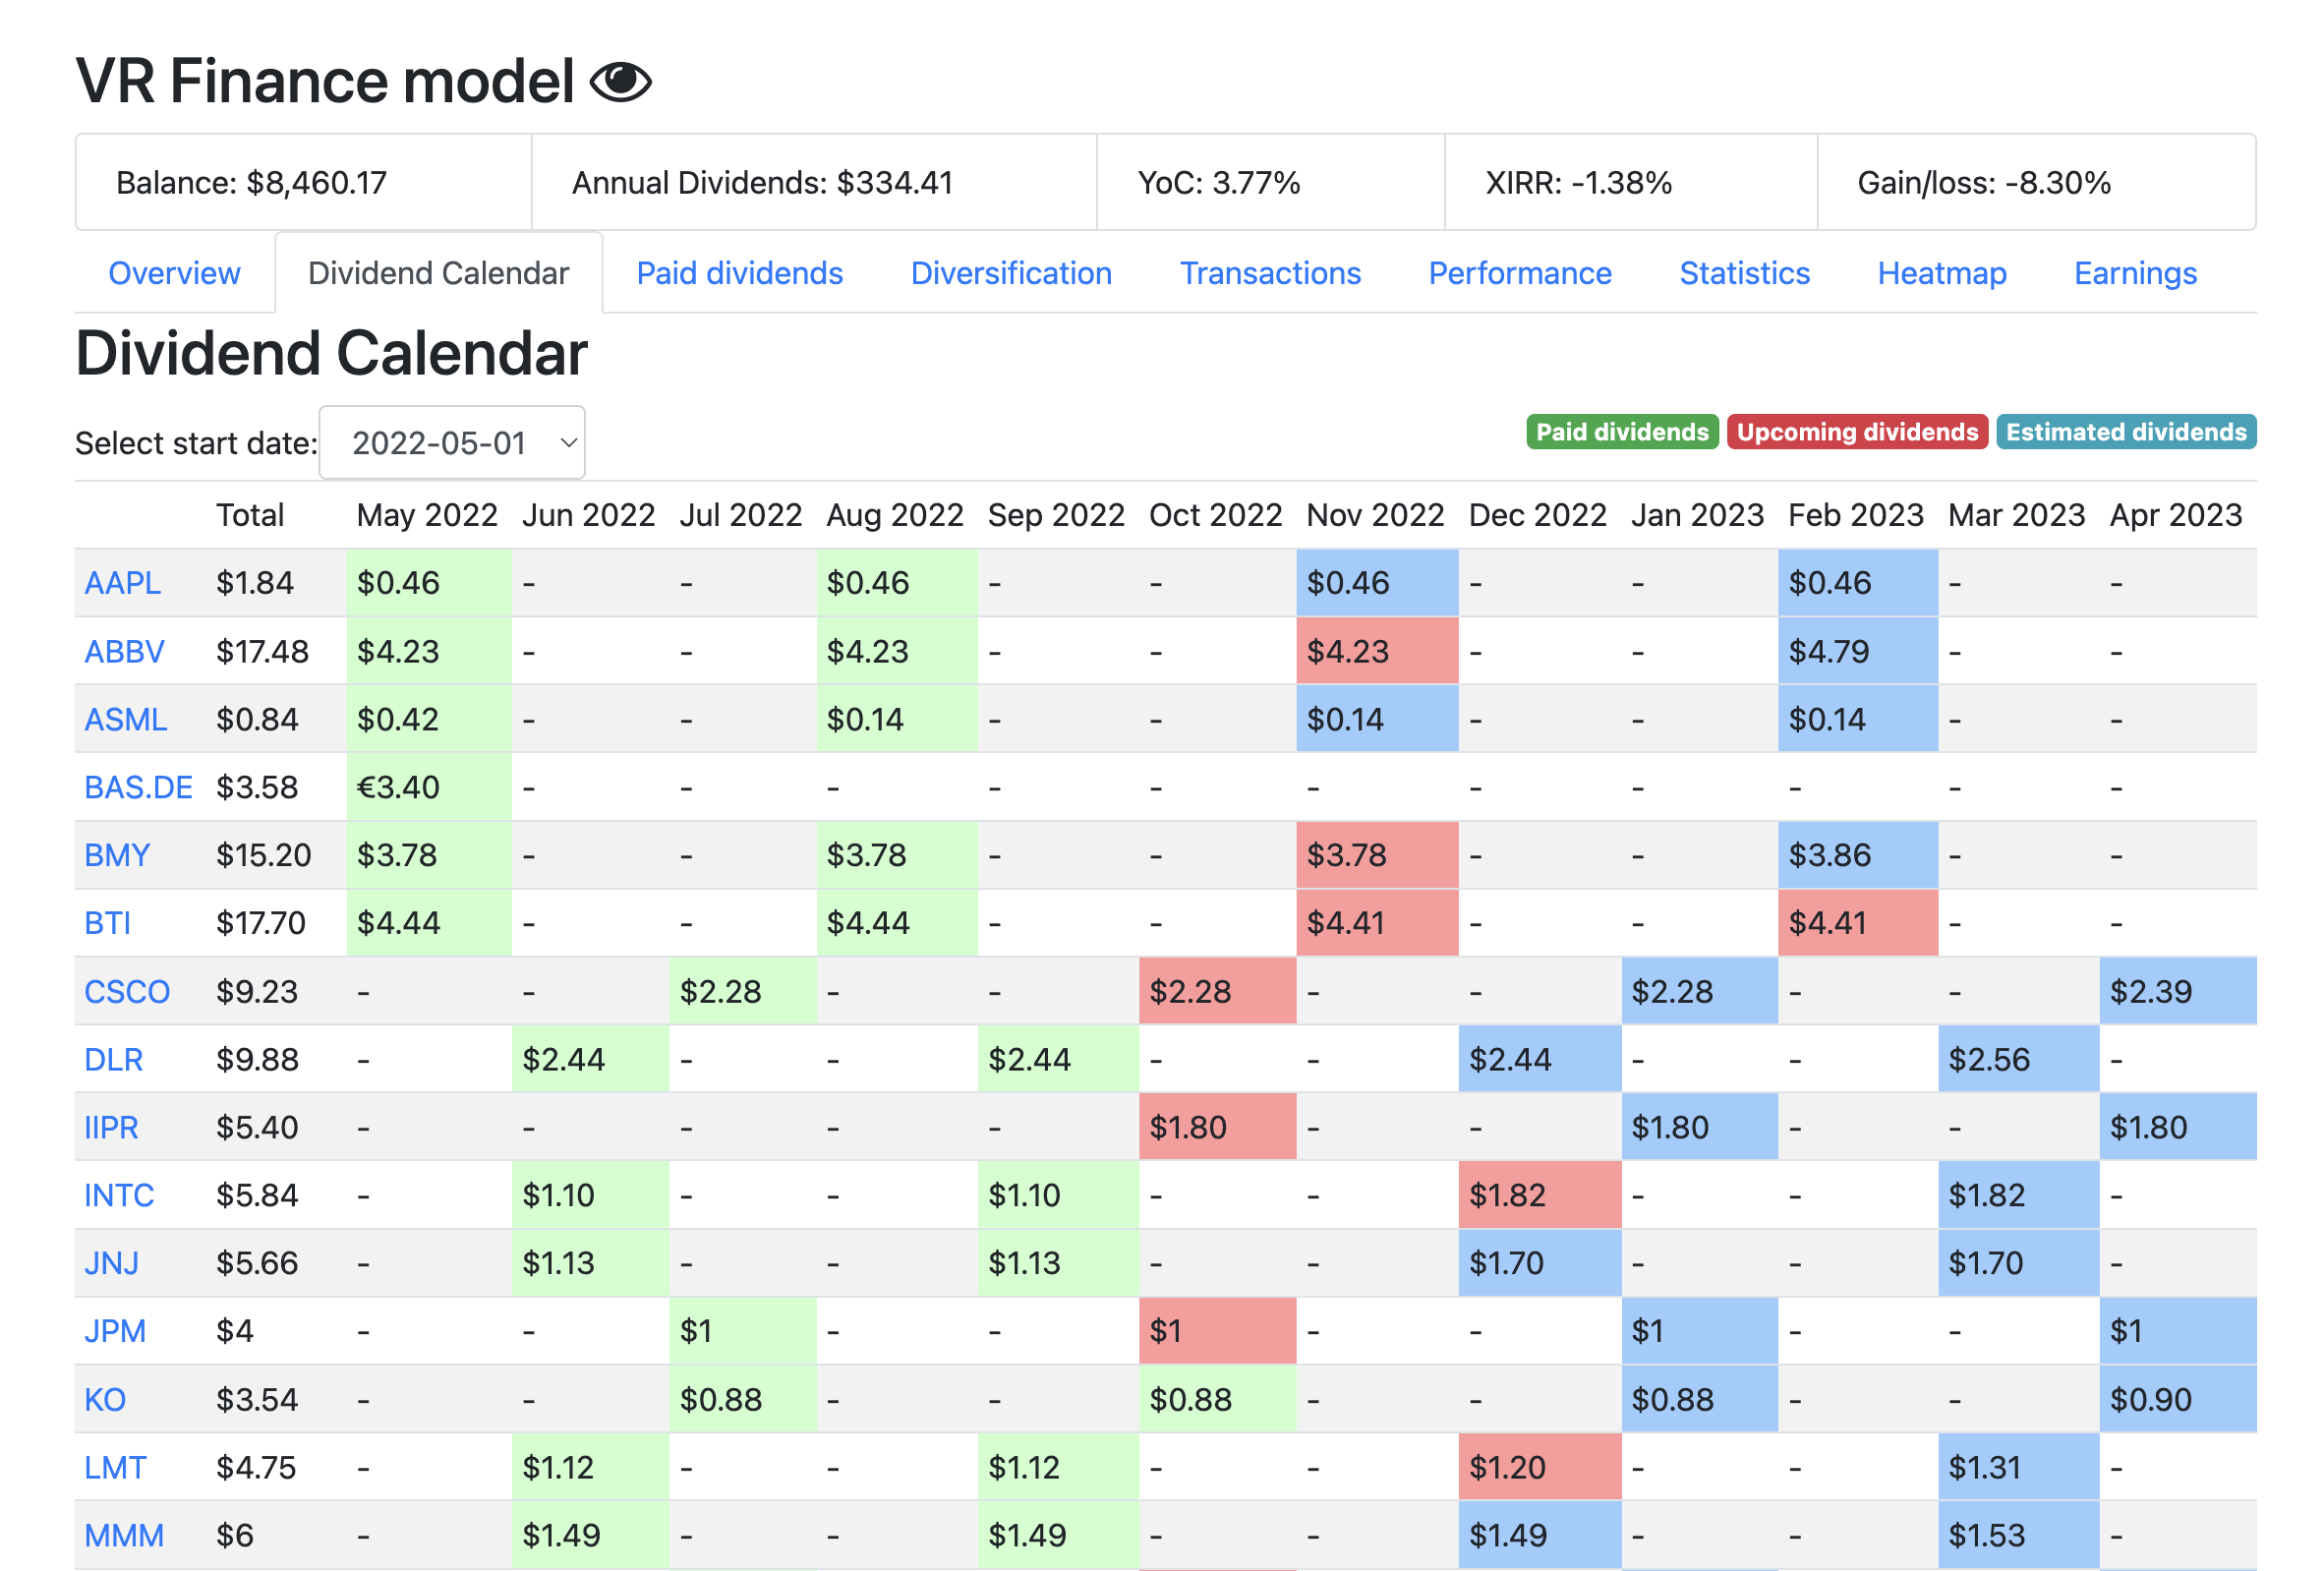The height and width of the screenshot is (1571, 2324).
Task: Click INTC's upcoming $1.82 Dec 2022 cell
Action: pyautogui.click(x=1540, y=1195)
